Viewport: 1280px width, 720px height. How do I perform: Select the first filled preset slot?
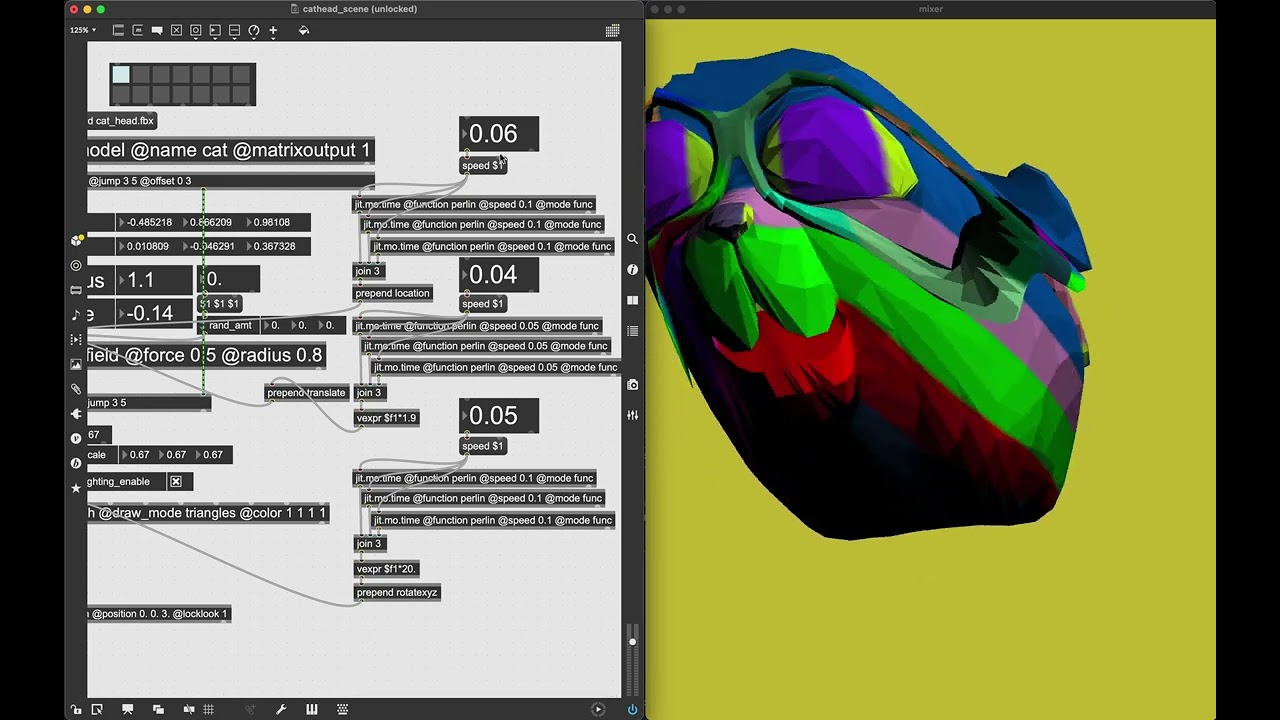pyautogui.click(x=120, y=74)
